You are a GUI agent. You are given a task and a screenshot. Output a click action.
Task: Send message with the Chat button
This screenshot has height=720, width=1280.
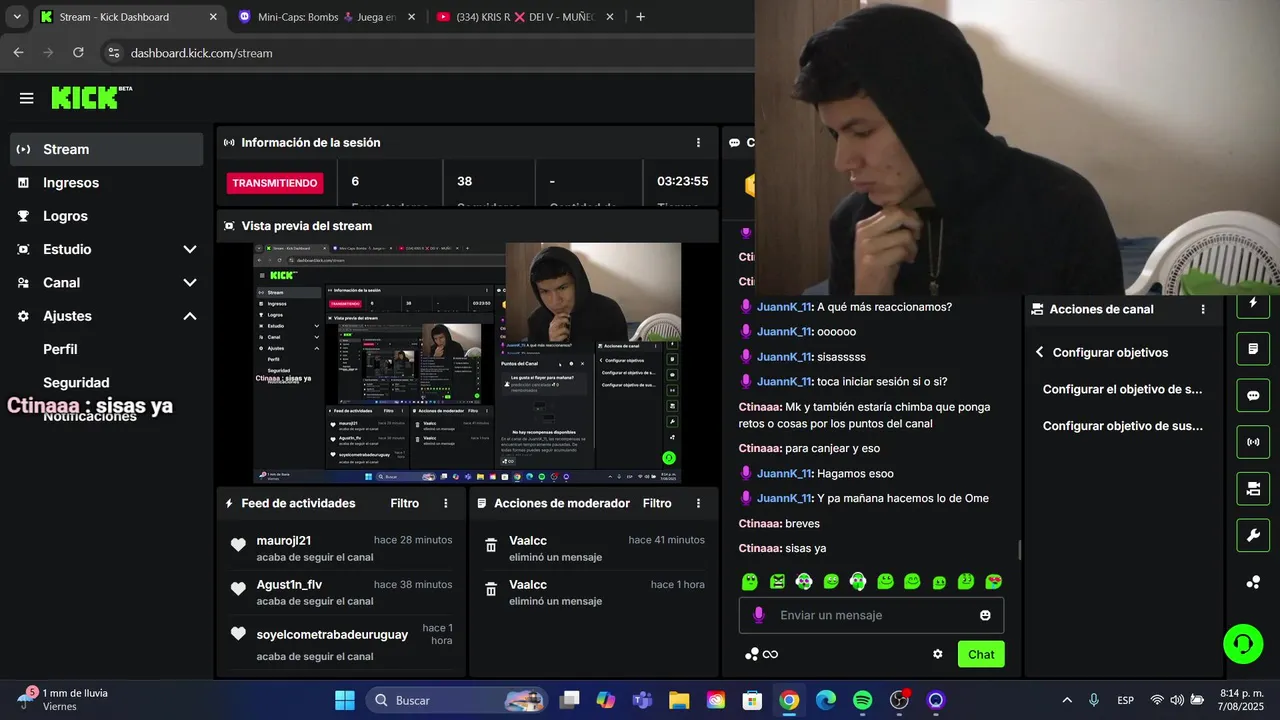coord(981,654)
